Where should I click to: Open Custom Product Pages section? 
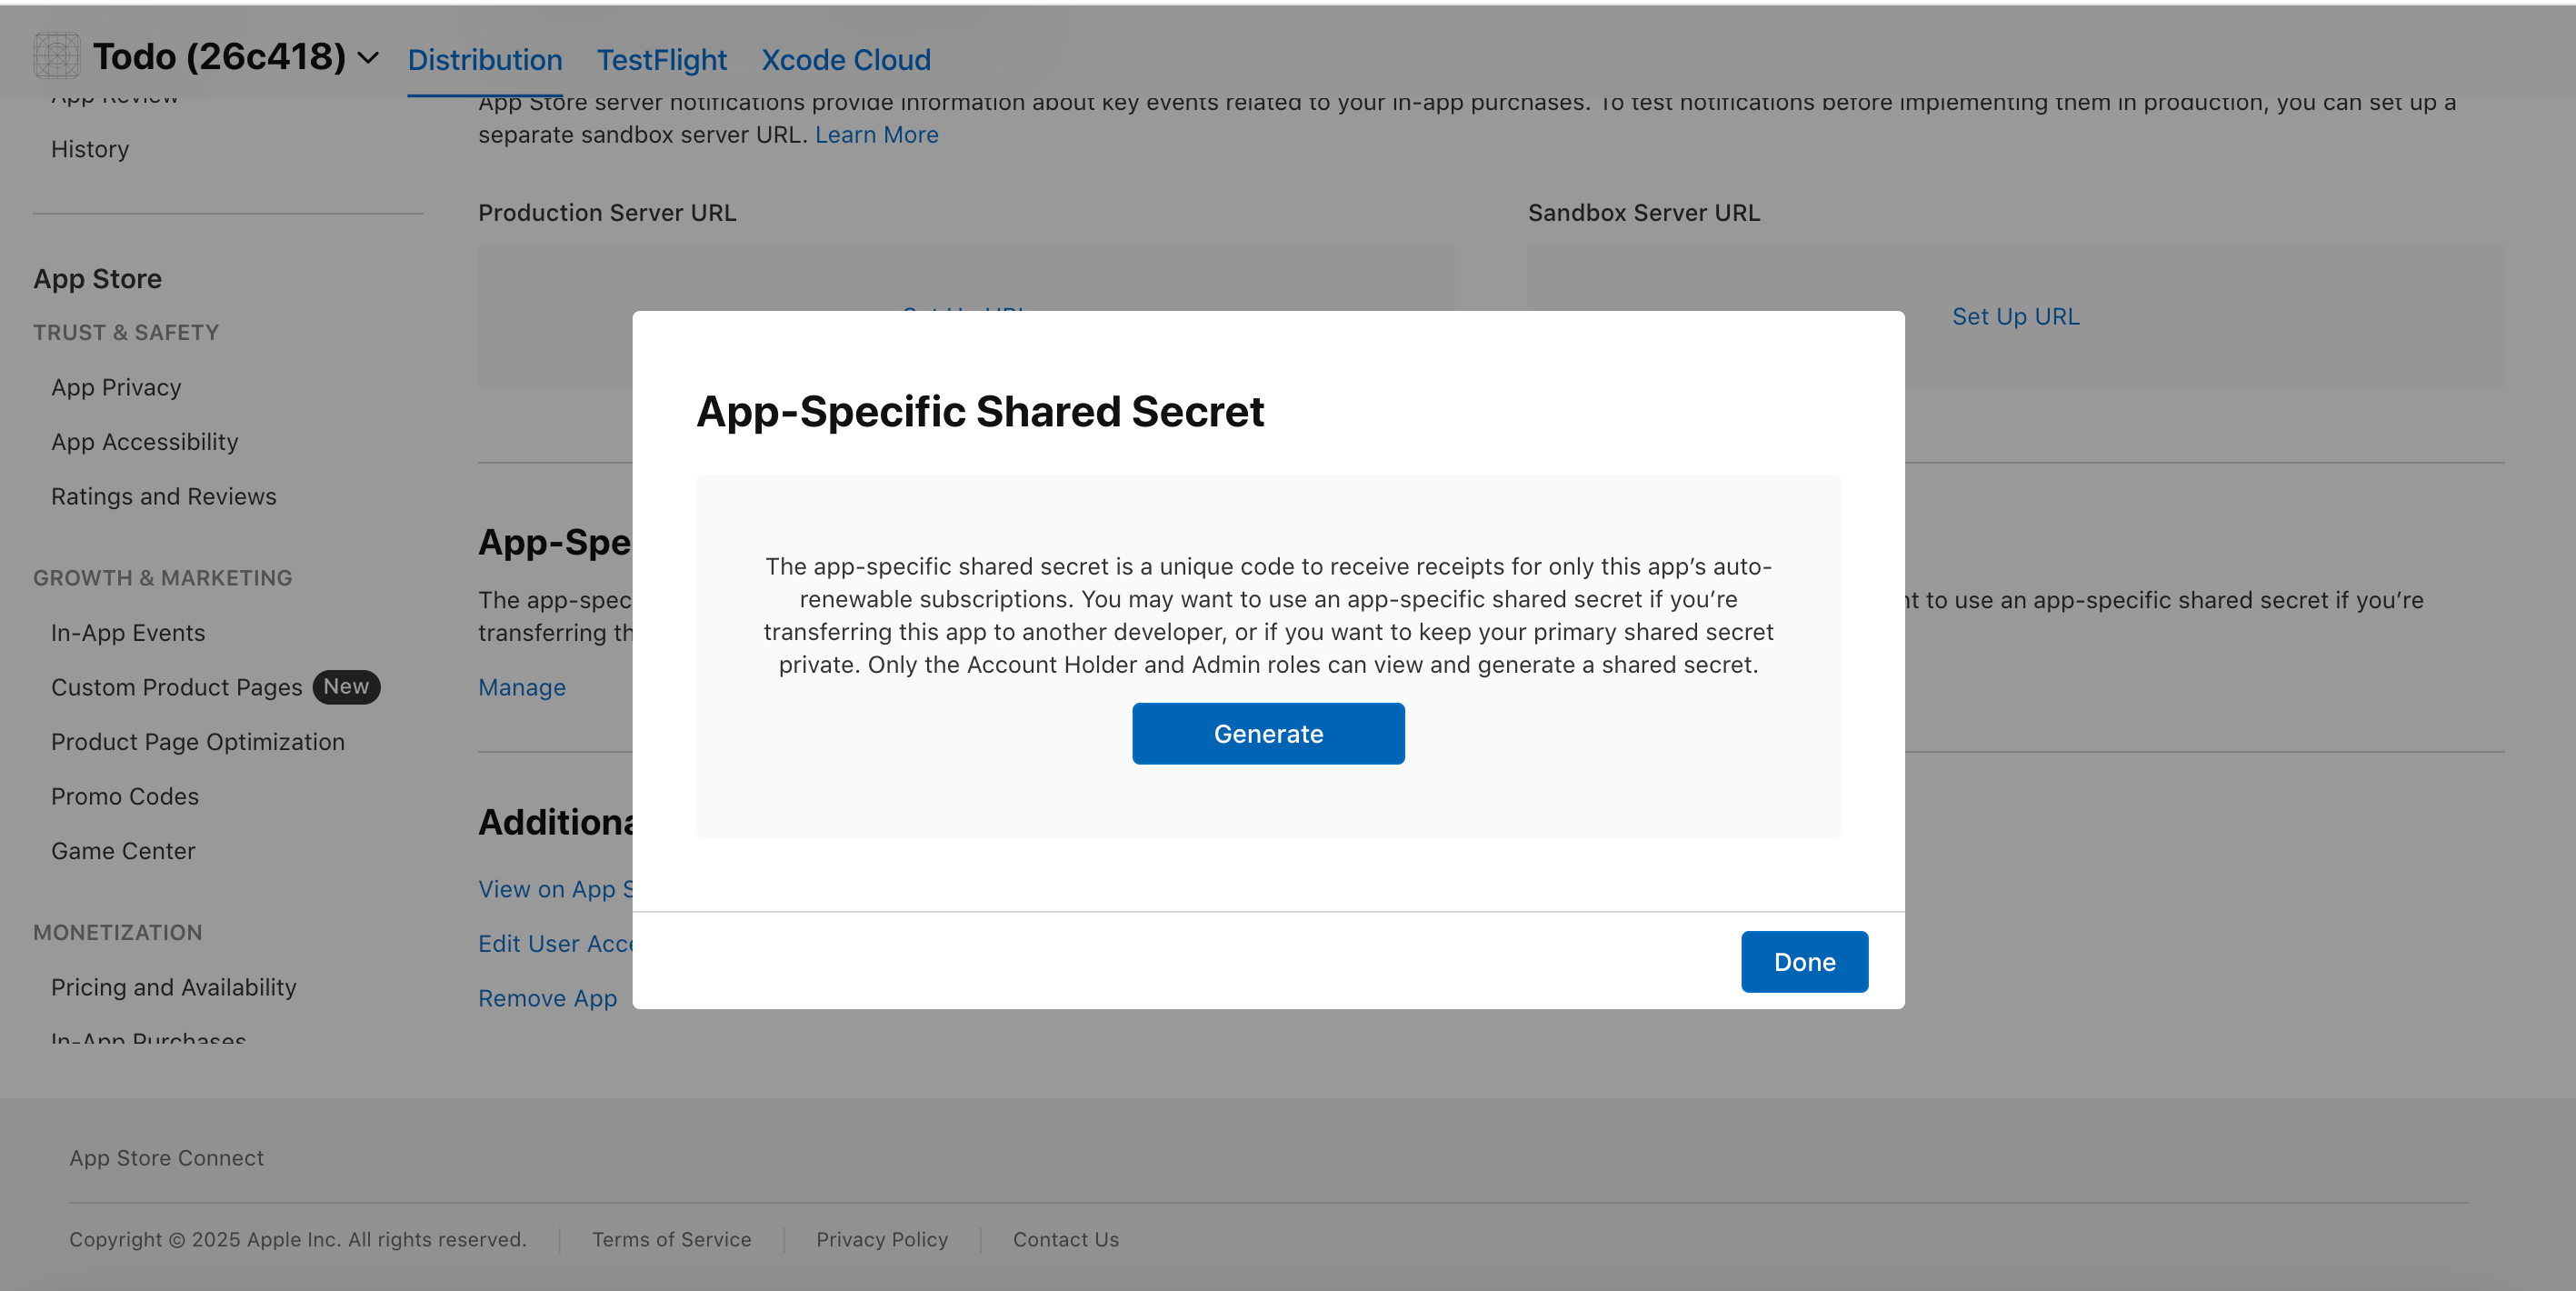click(x=176, y=687)
